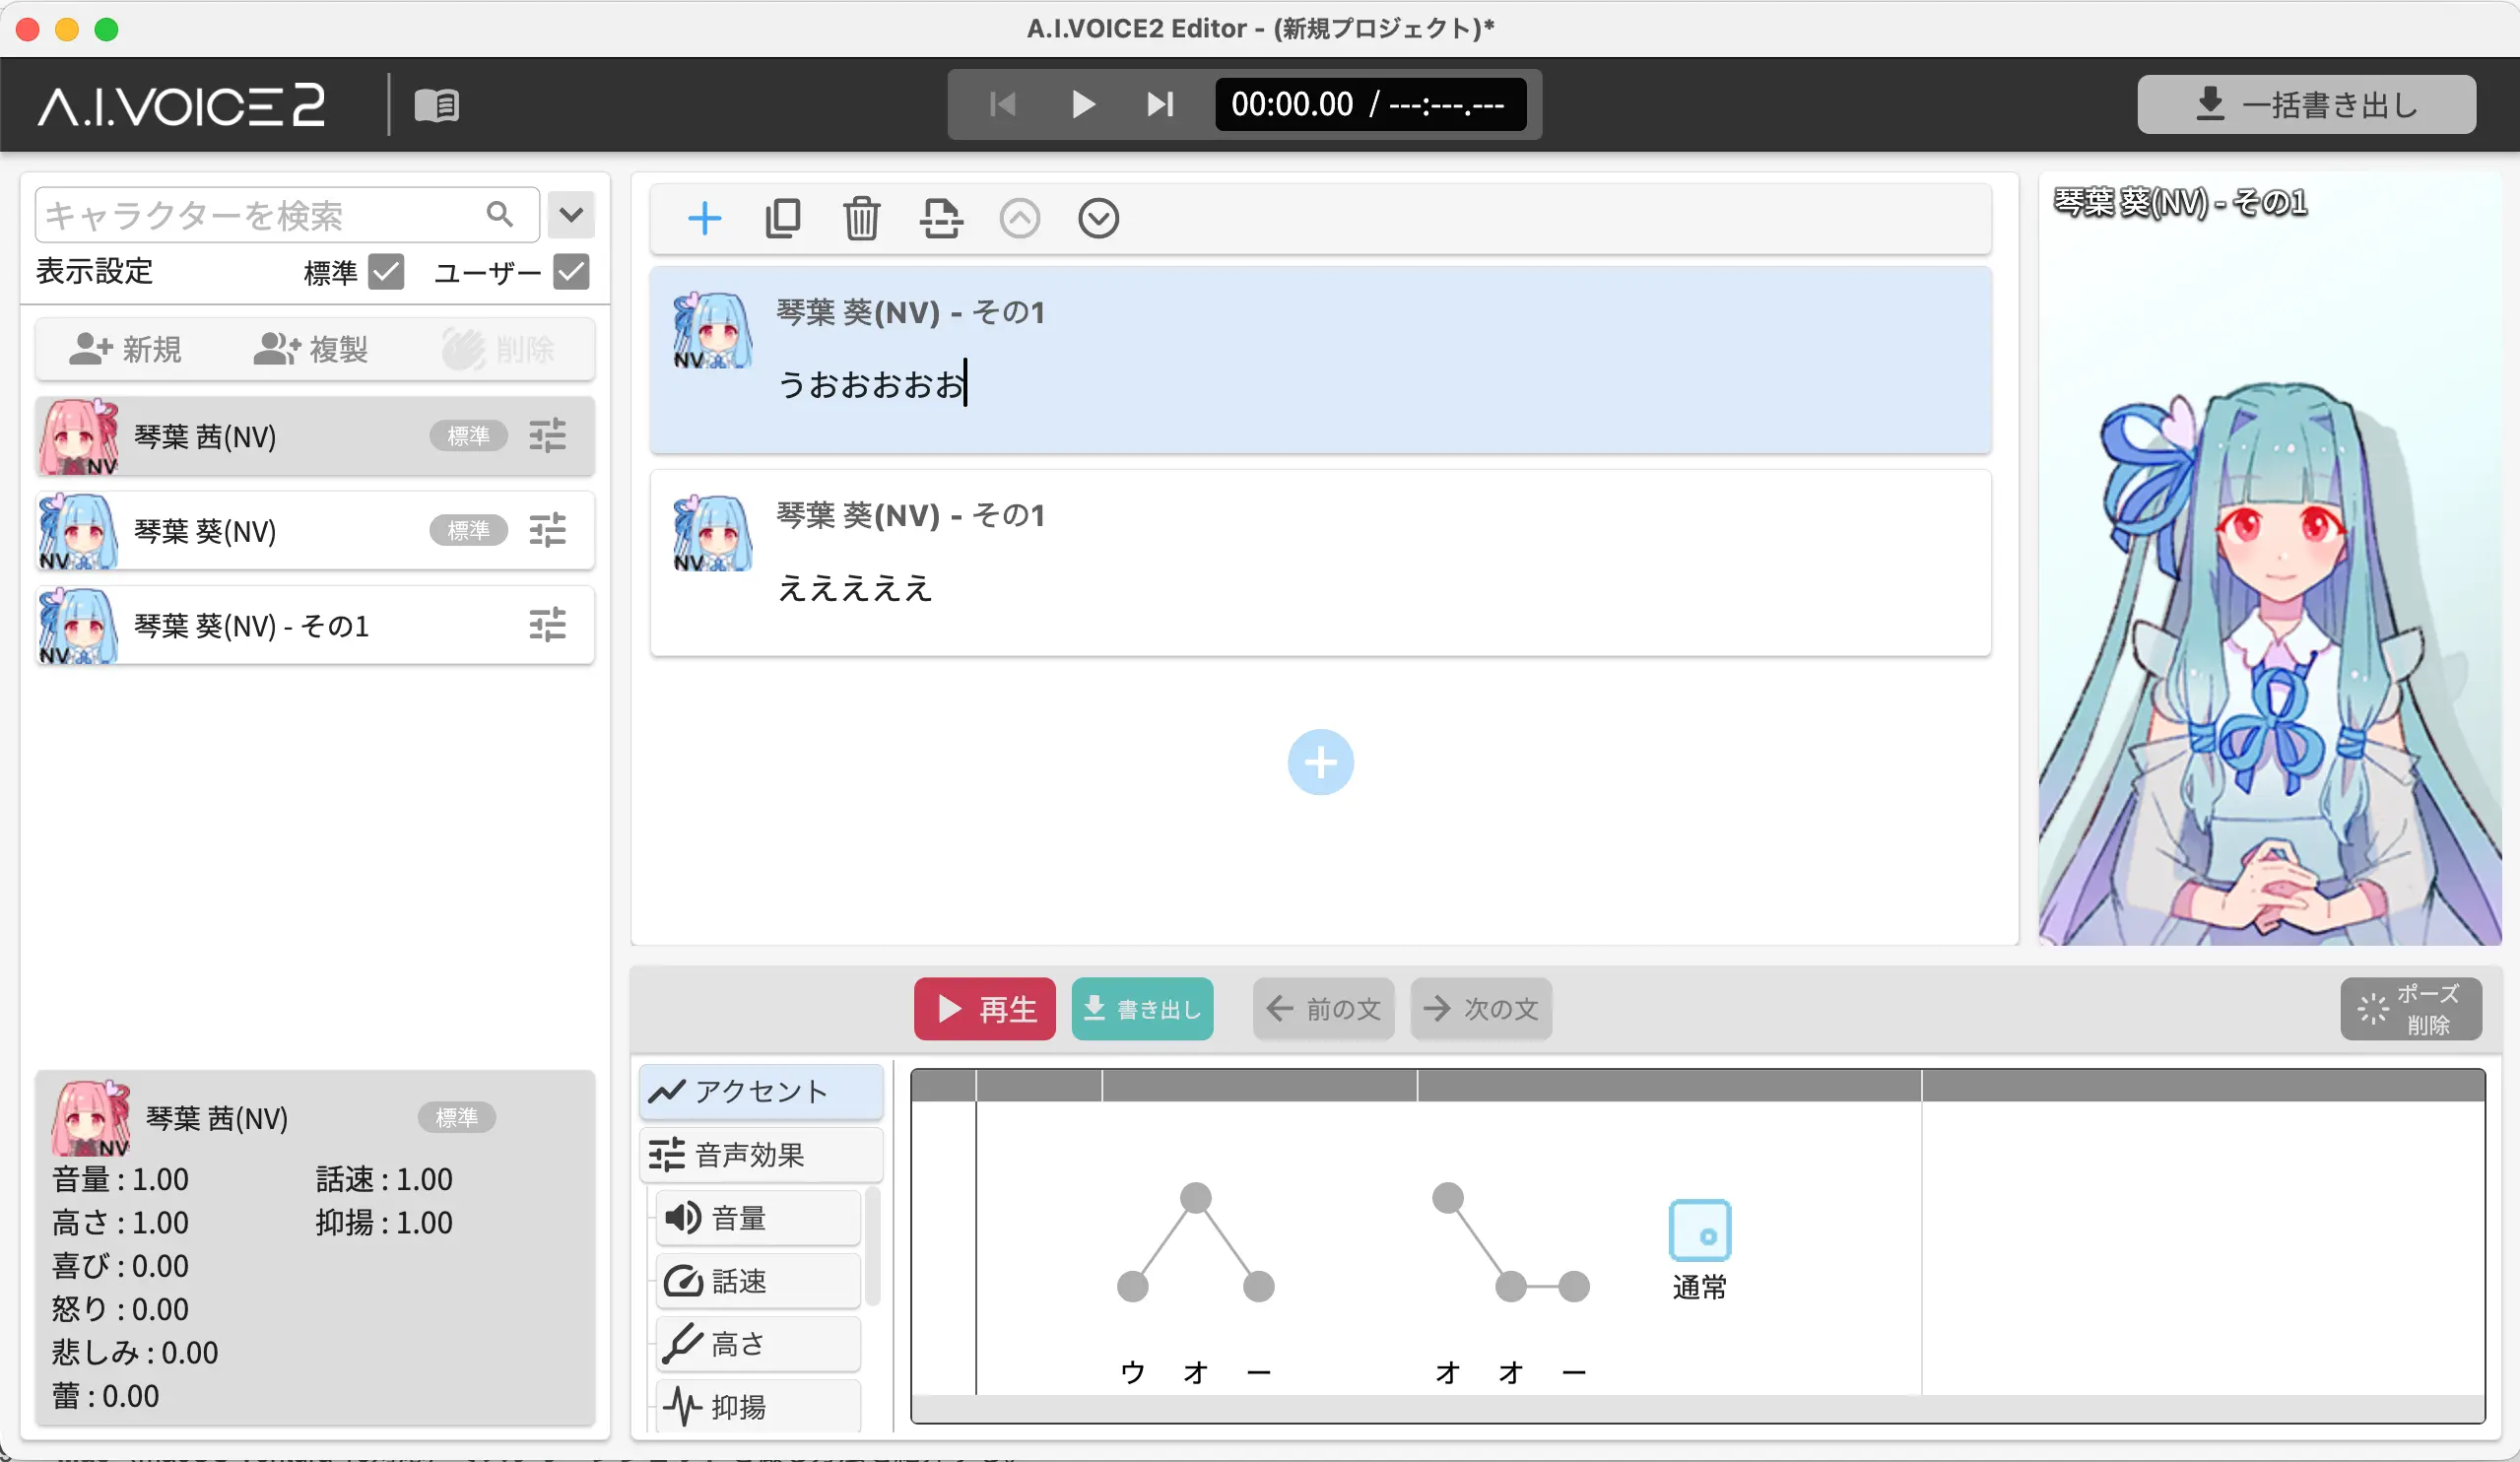Go to previous sentence 前の文
The height and width of the screenshot is (1462, 2520).
click(1323, 1008)
